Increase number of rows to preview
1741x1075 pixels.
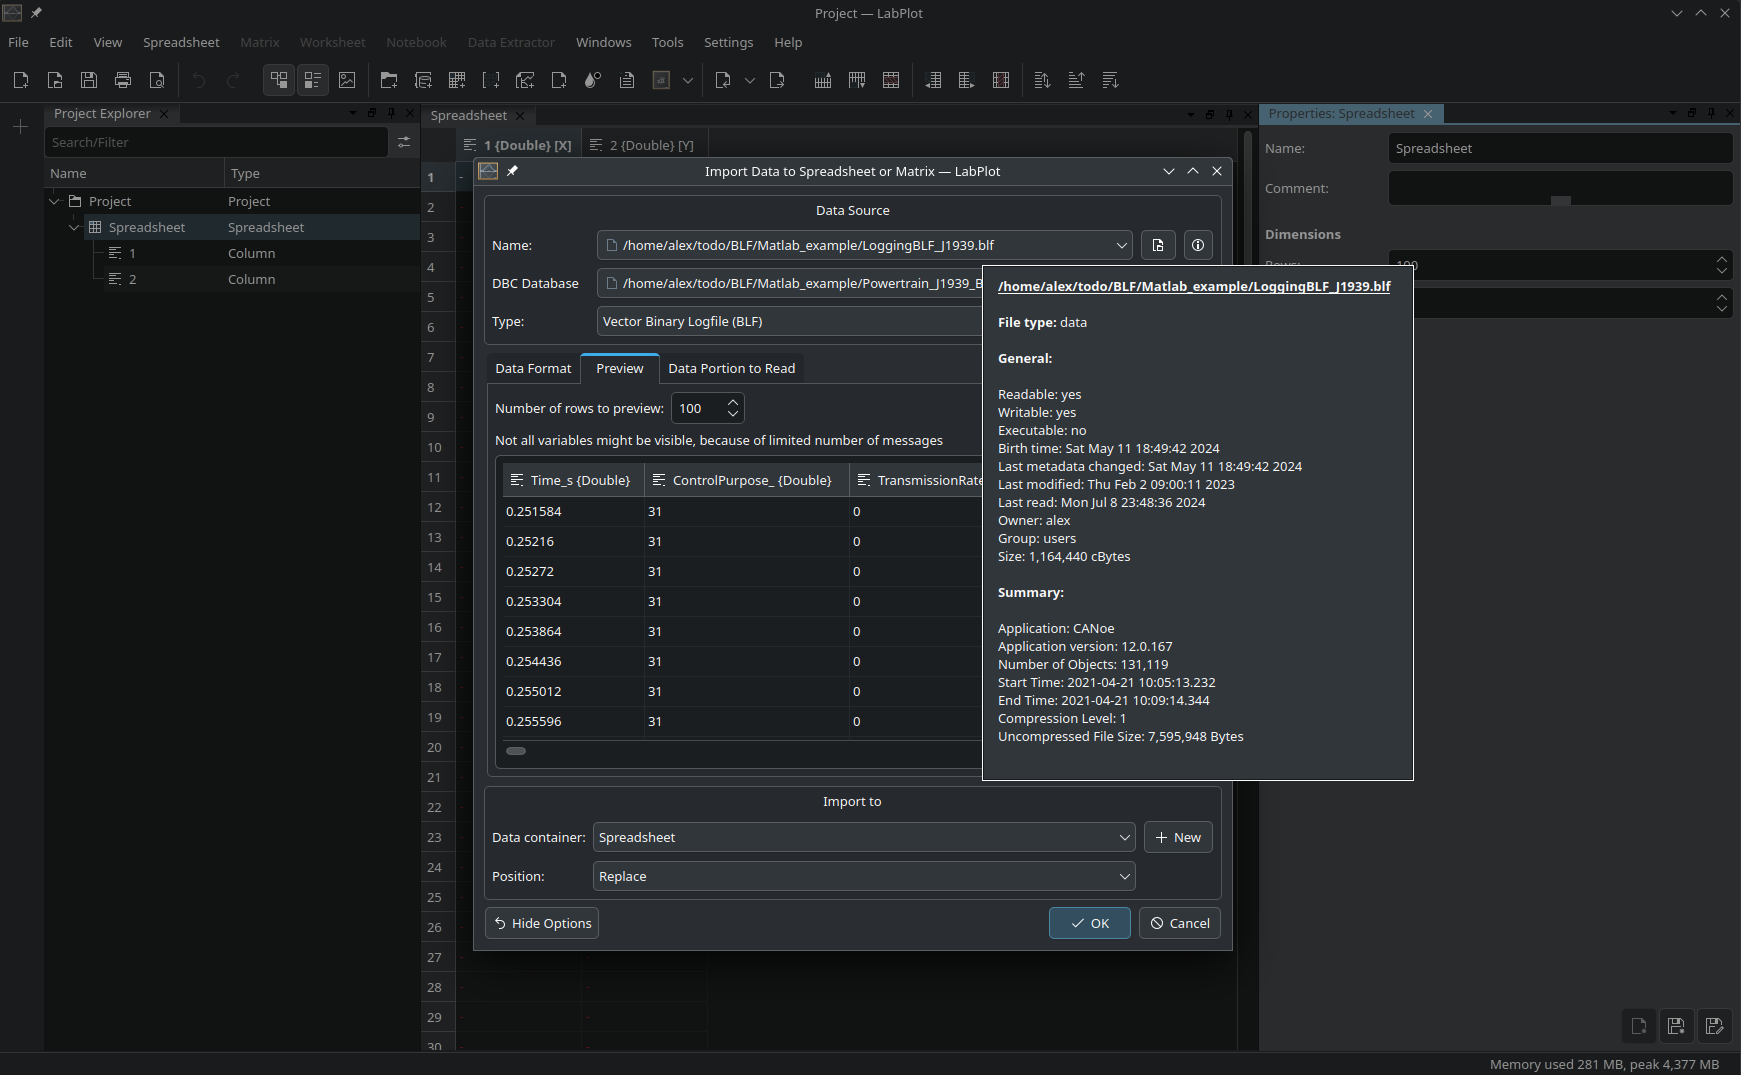click(733, 402)
